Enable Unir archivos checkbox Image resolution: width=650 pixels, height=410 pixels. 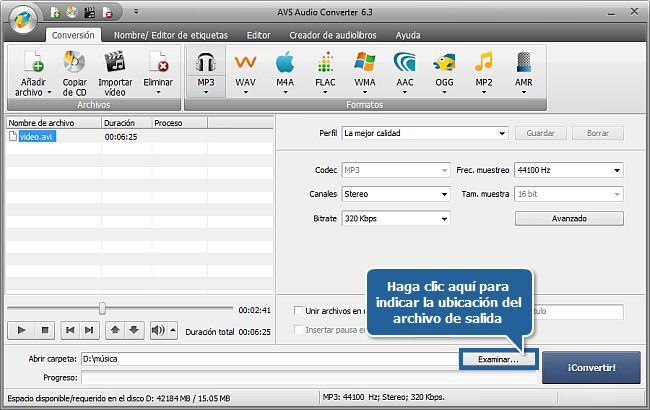click(x=298, y=311)
